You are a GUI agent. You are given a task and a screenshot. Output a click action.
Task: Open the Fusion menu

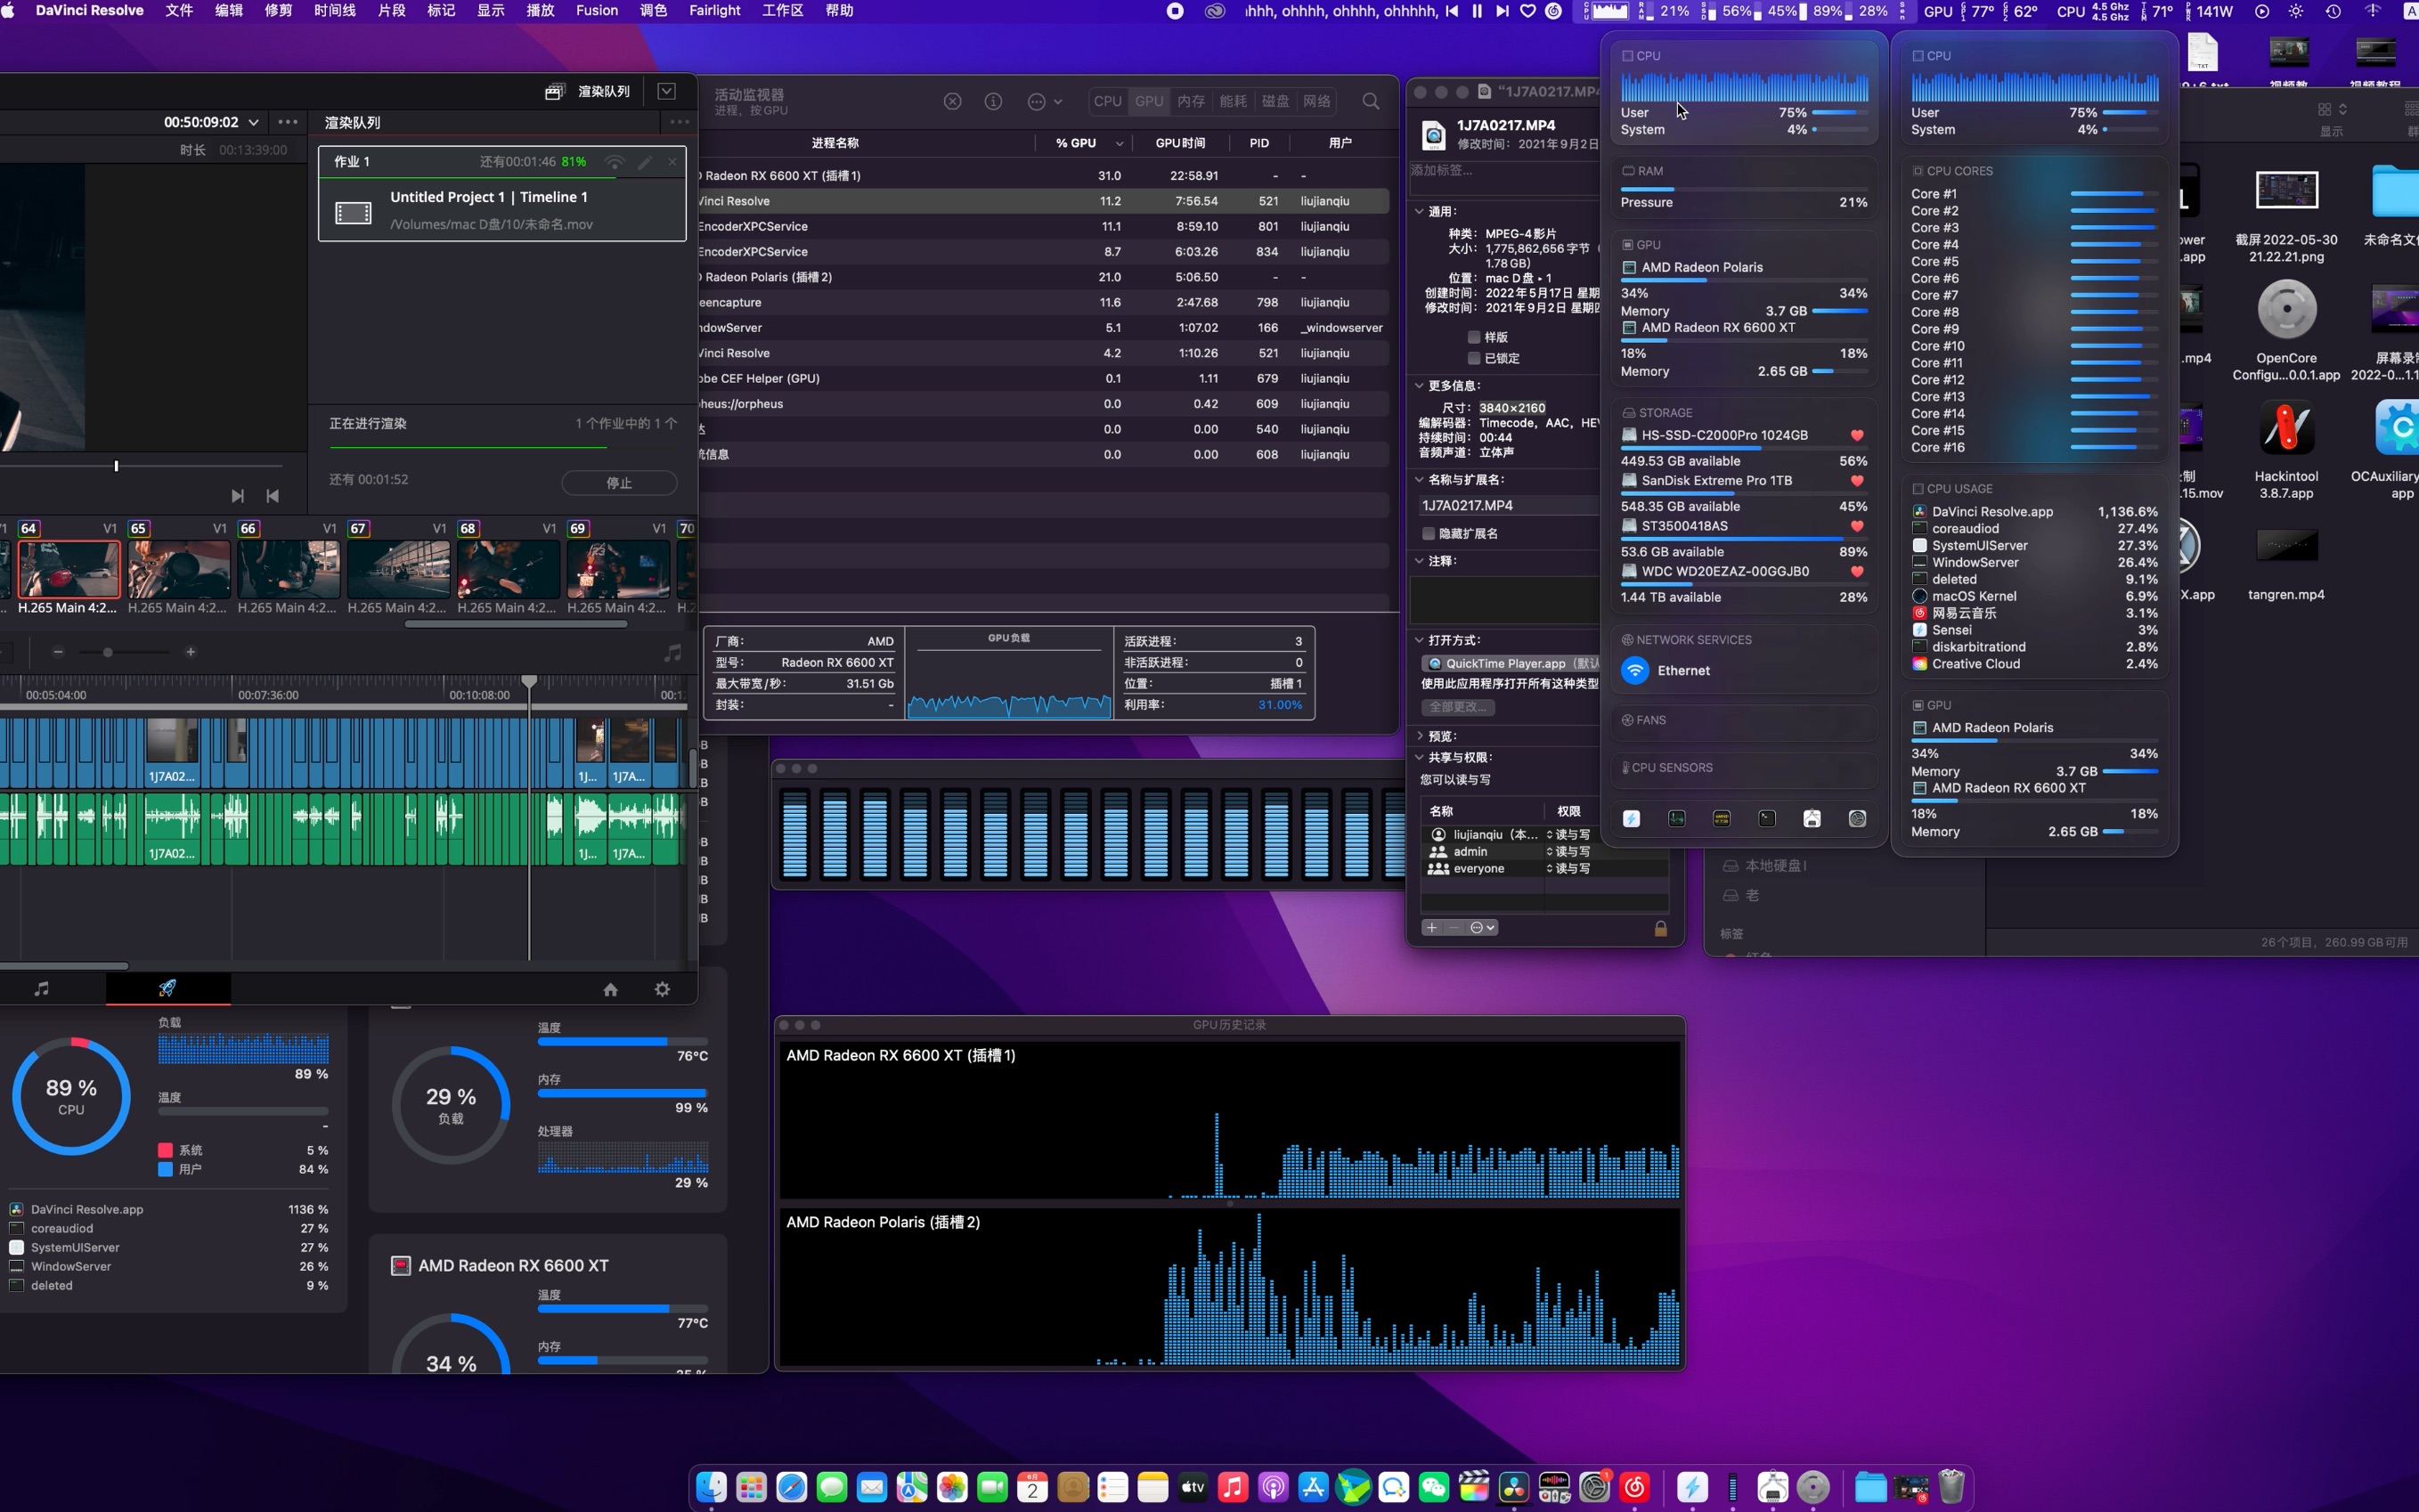tap(596, 11)
